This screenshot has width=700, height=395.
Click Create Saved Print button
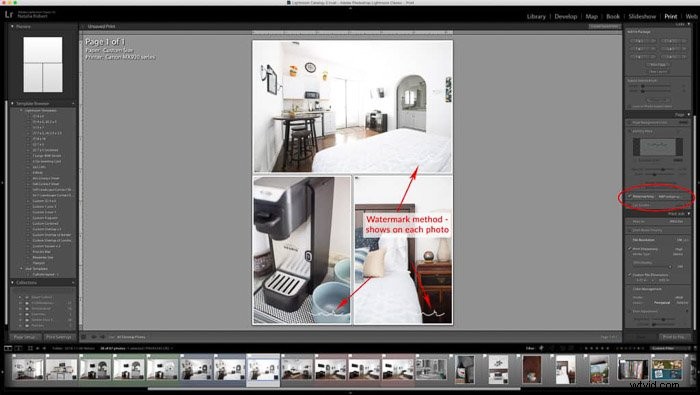(x=604, y=26)
